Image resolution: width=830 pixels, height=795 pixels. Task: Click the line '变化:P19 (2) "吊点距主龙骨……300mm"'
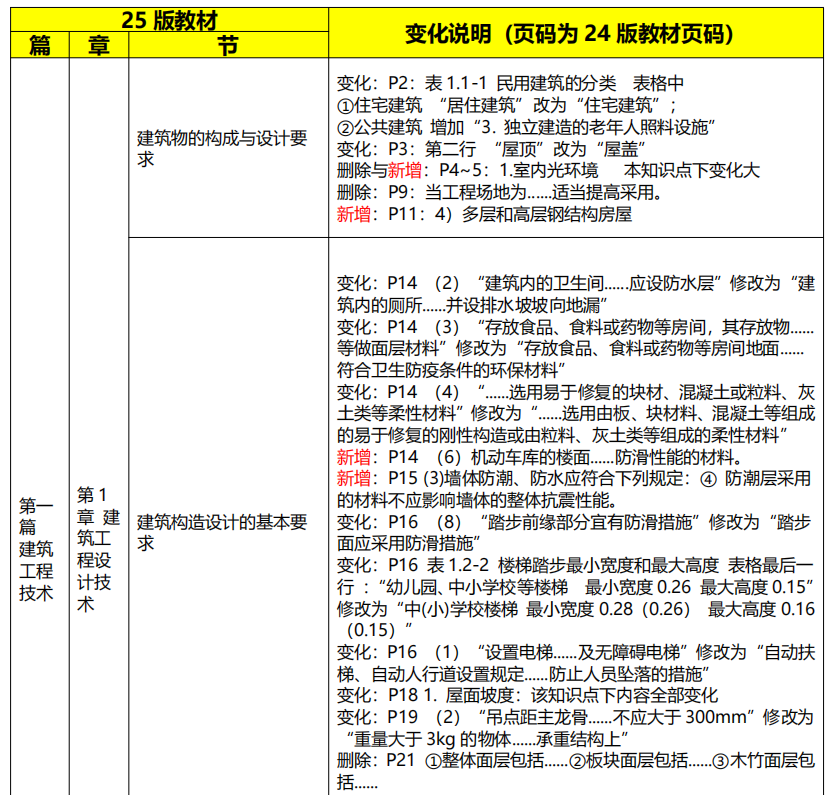tap(575, 717)
